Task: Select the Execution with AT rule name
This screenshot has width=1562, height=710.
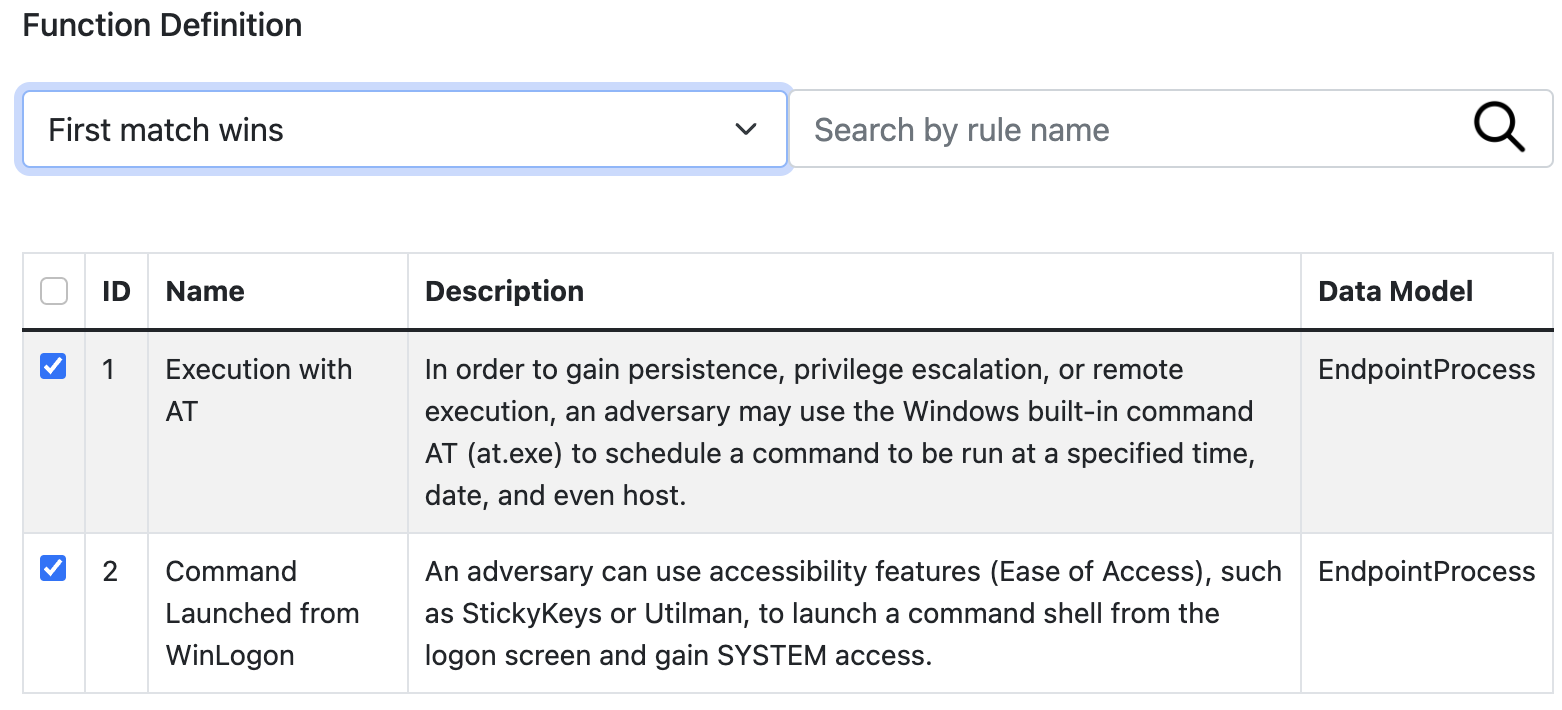Action: pyautogui.click(x=258, y=390)
